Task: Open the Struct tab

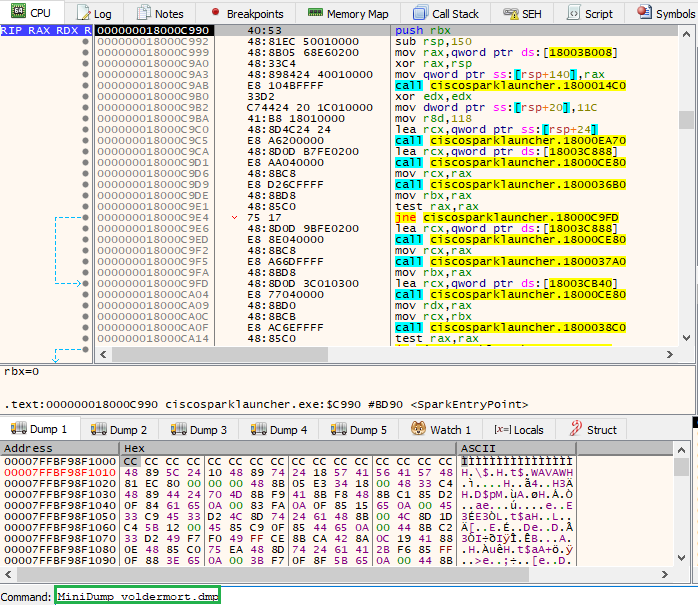Action: point(592,430)
